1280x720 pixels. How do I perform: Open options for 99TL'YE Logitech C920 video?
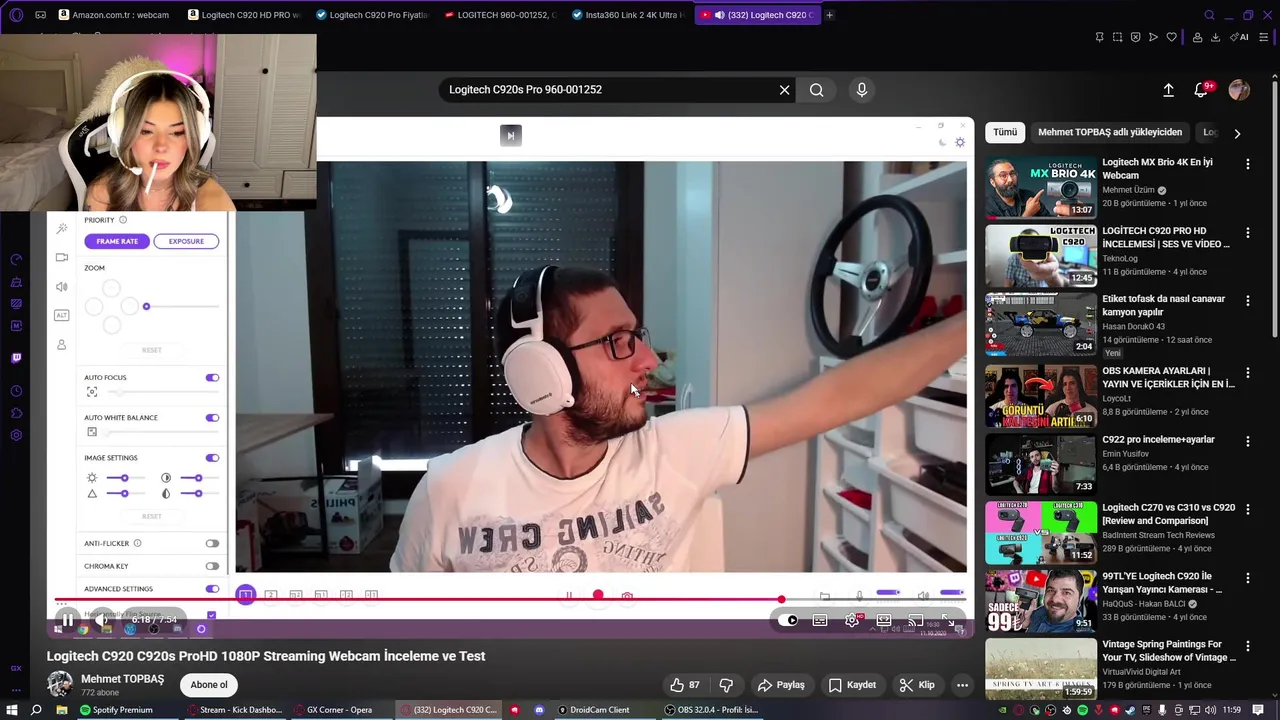[1247, 578]
